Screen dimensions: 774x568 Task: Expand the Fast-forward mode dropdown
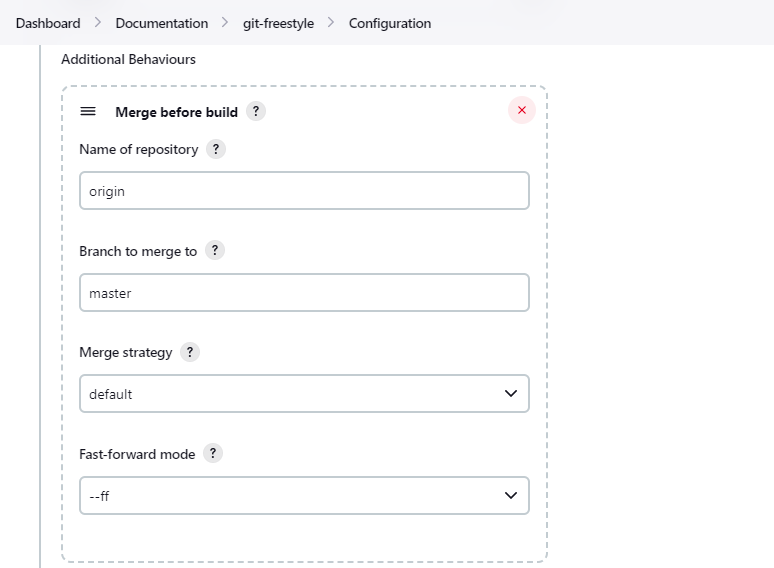[x=304, y=495]
